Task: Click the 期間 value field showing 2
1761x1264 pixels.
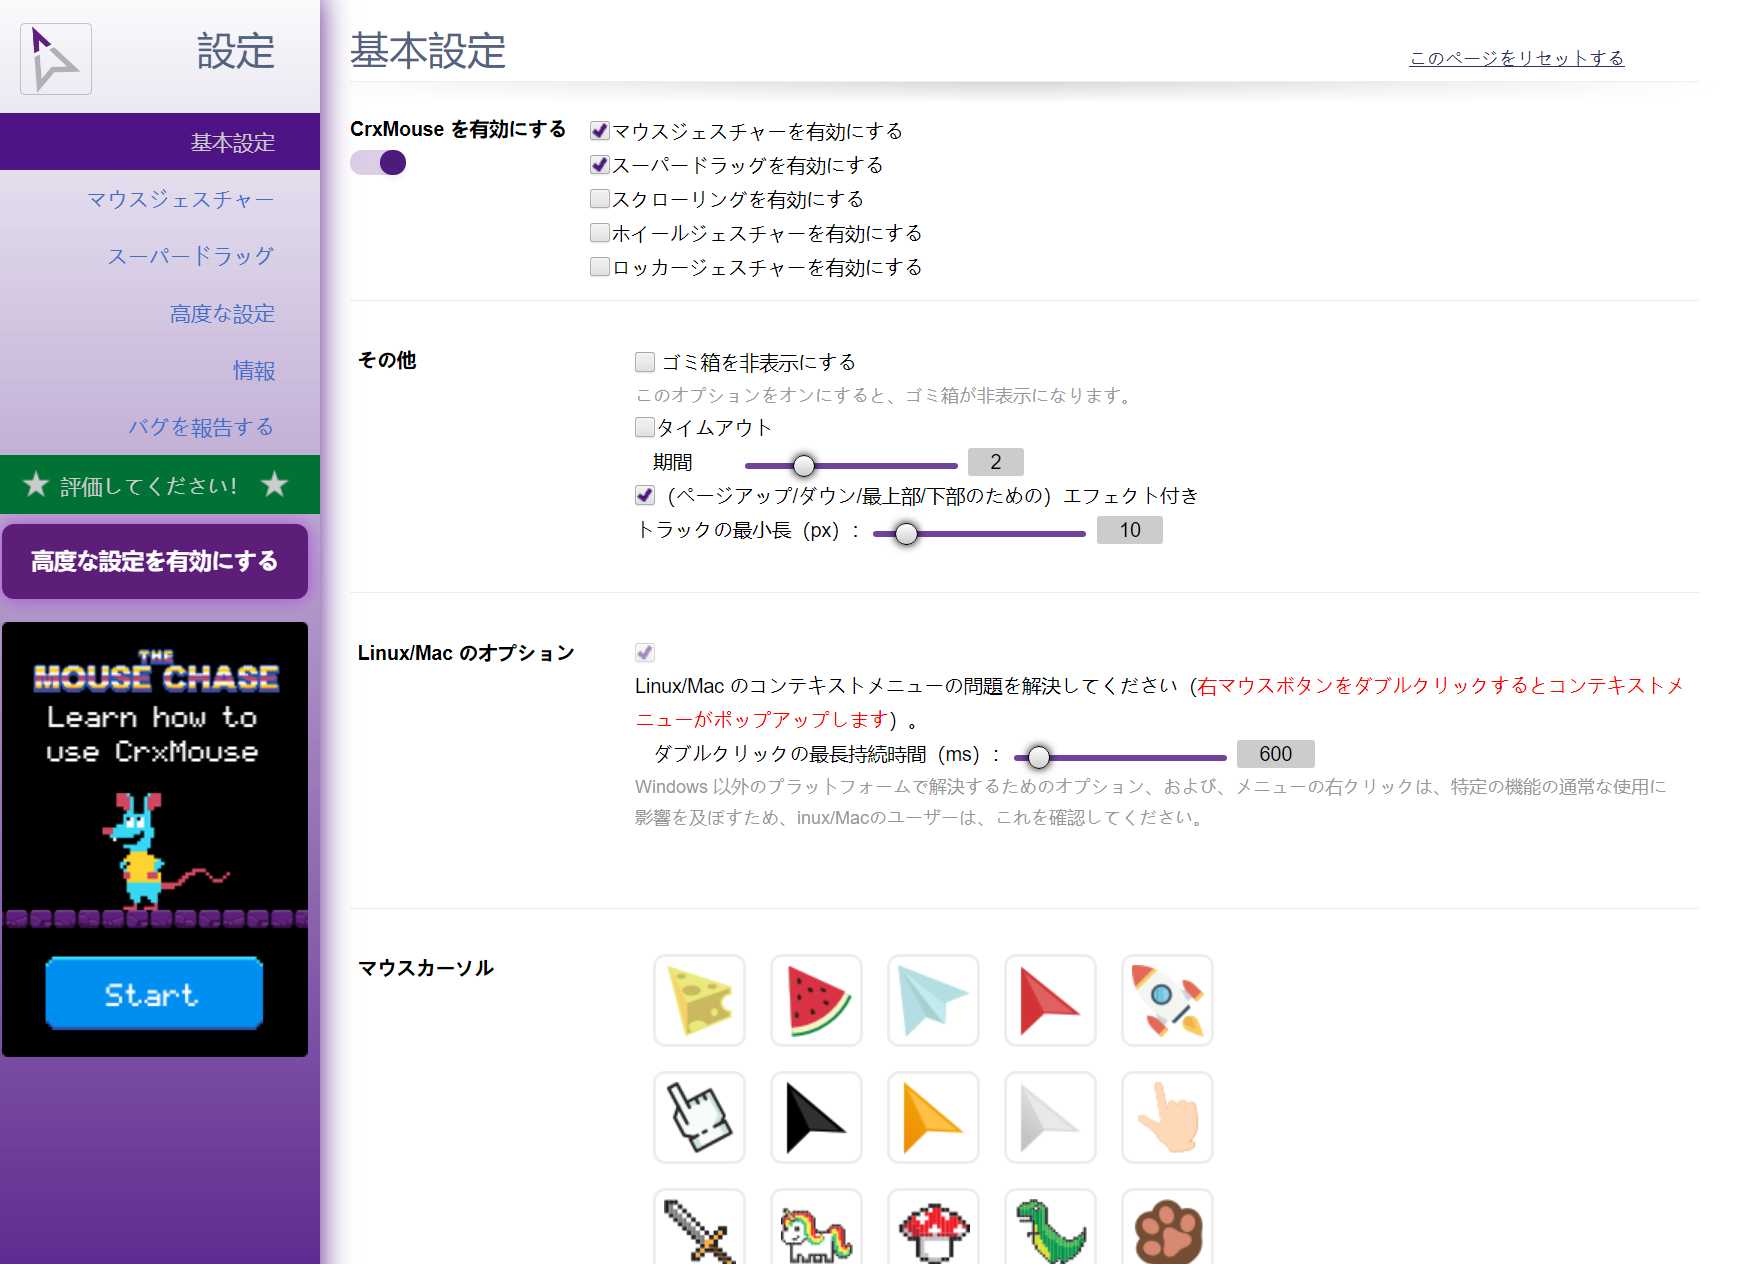Action: (x=996, y=462)
